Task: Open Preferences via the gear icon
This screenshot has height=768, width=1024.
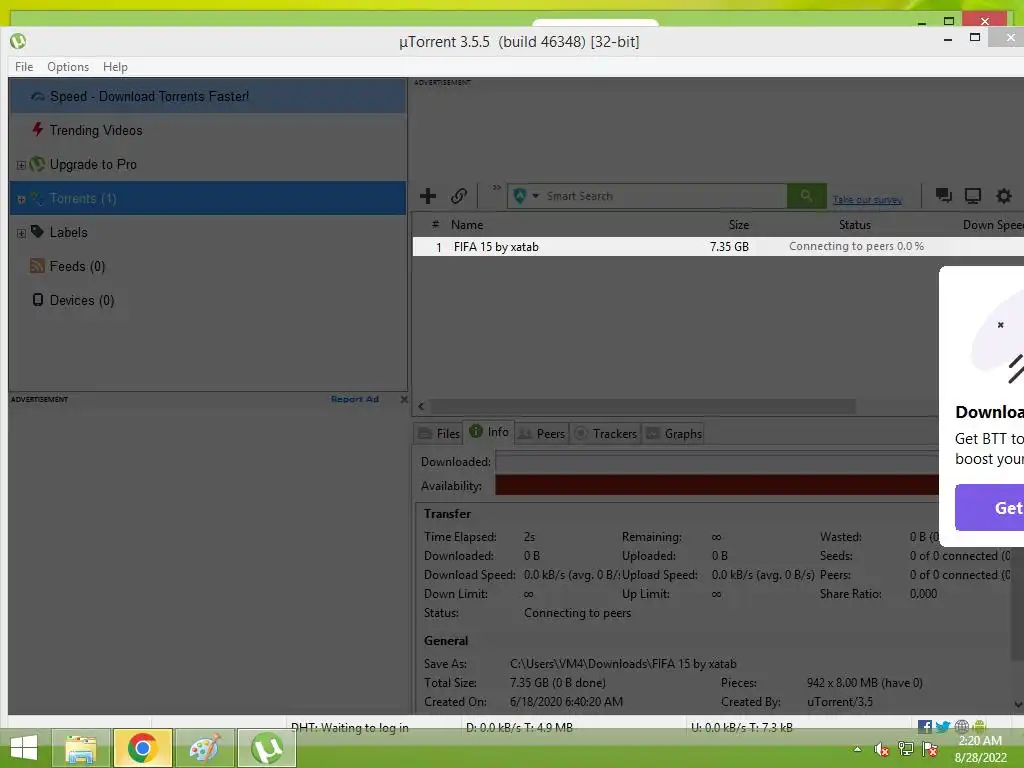Action: [x=1004, y=195]
